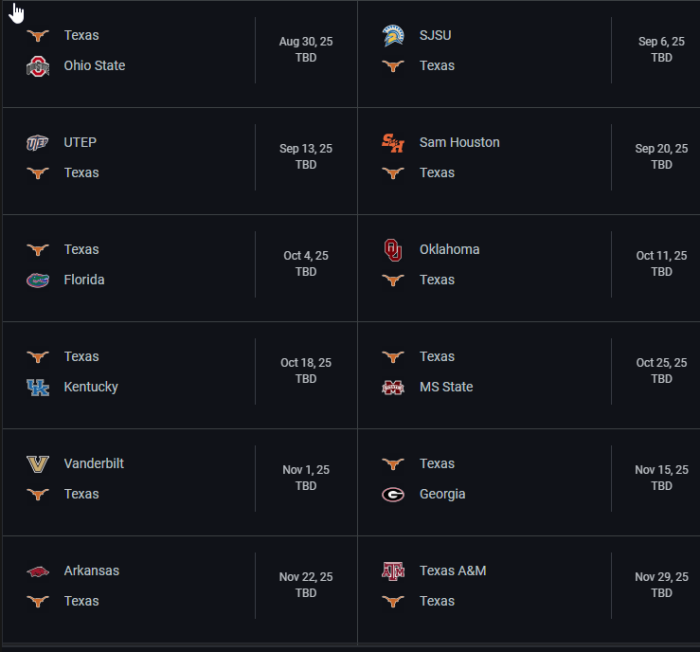Image resolution: width=700 pixels, height=652 pixels.
Task: Click the Oklahoma OU logo
Action: (x=393, y=250)
